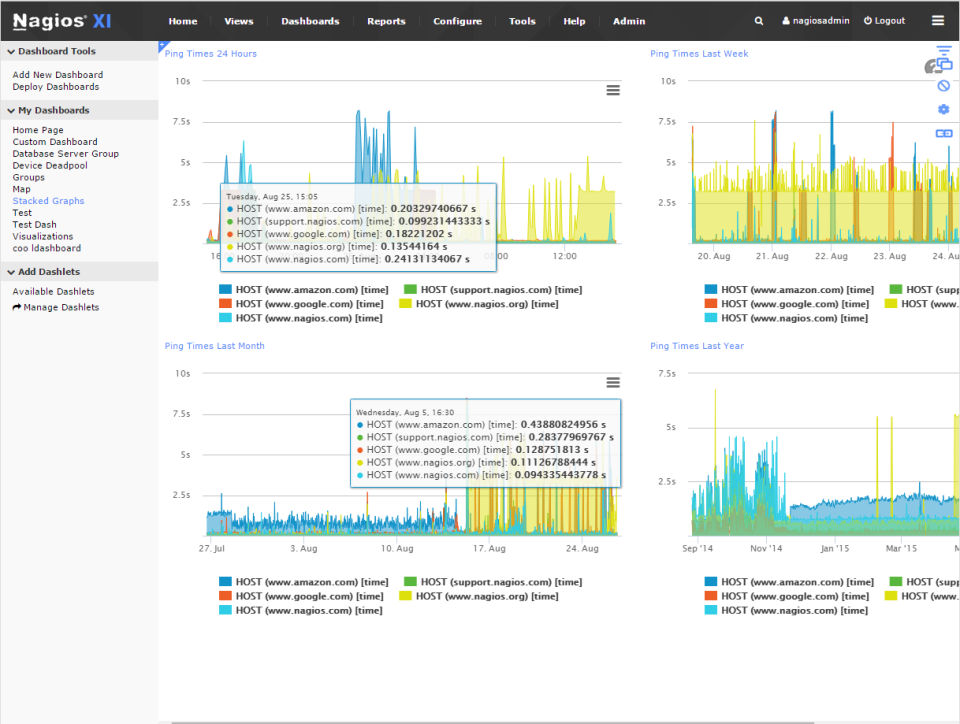960x724 pixels.
Task: Hide www.google.com series in Last Week legend
Action: coord(796,304)
